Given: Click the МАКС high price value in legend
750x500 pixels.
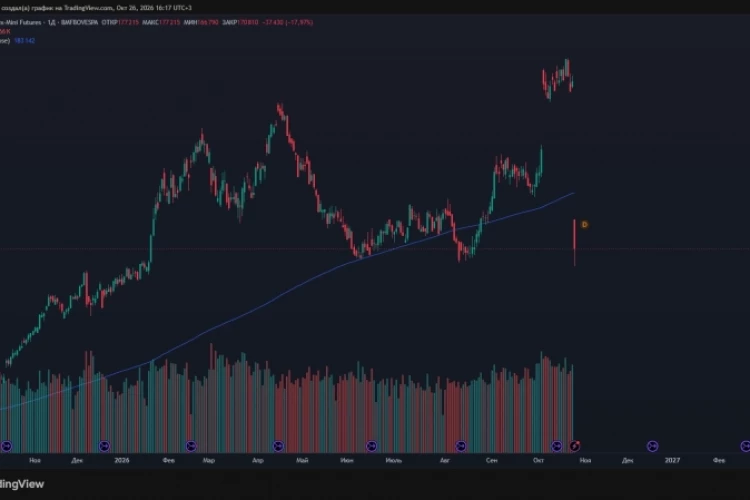Looking at the screenshot, I should coord(170,22).
